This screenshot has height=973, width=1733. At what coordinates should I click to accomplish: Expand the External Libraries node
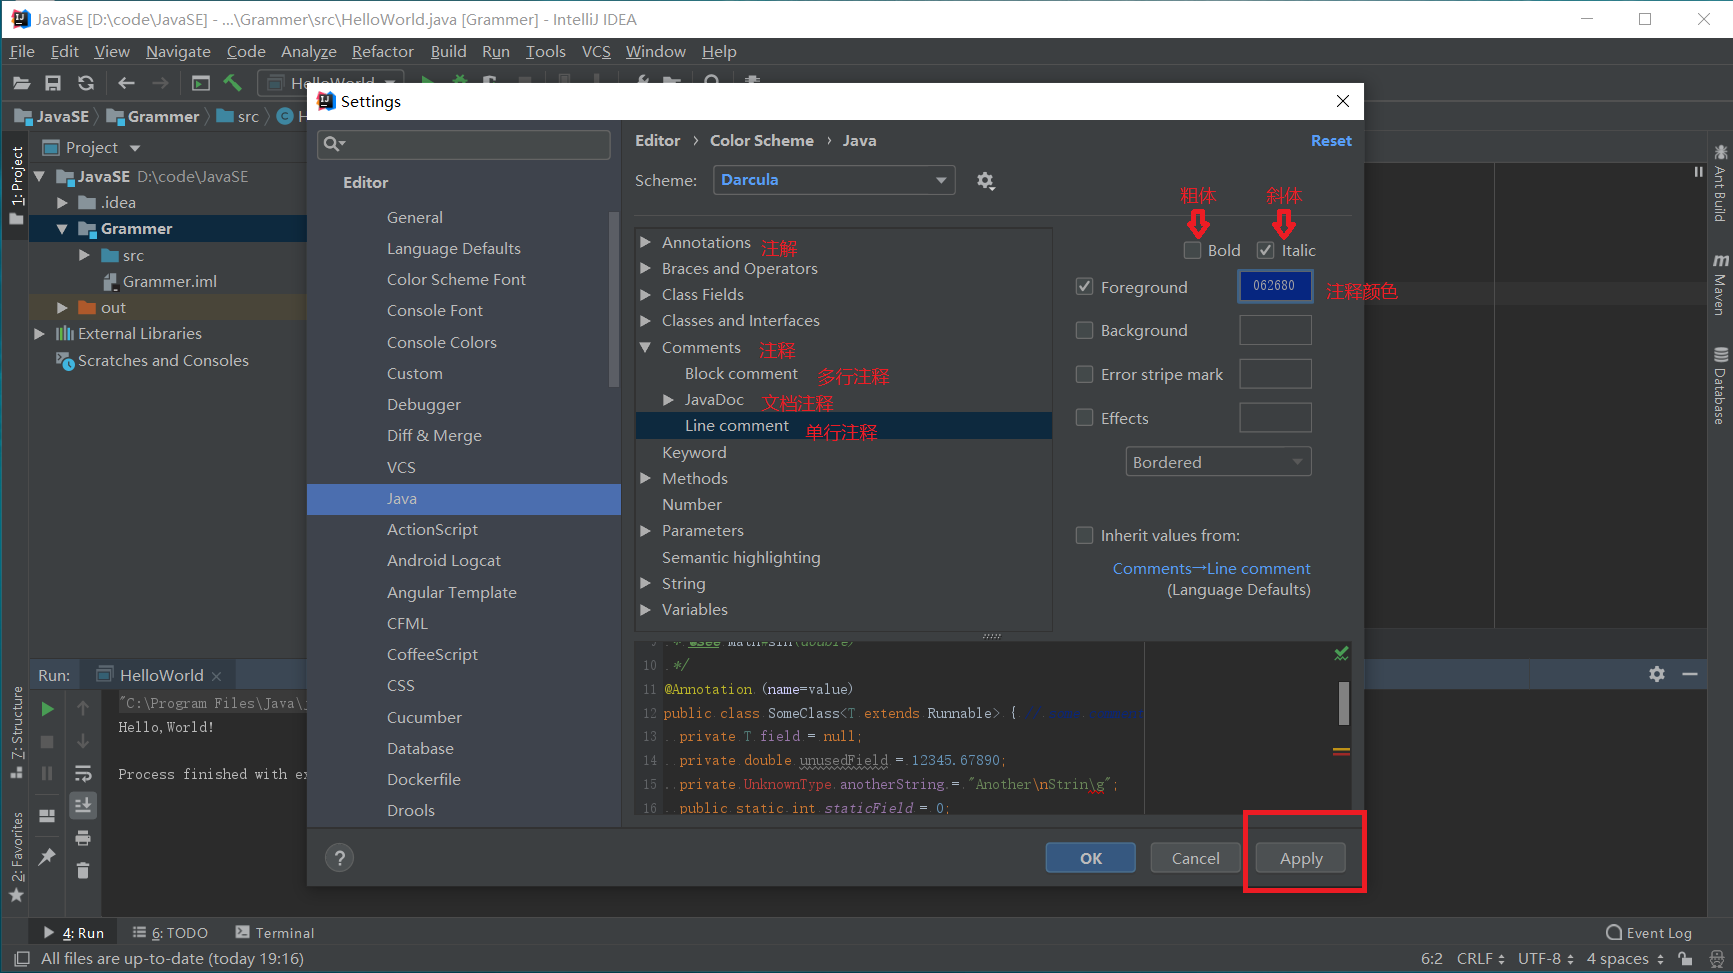39,334
